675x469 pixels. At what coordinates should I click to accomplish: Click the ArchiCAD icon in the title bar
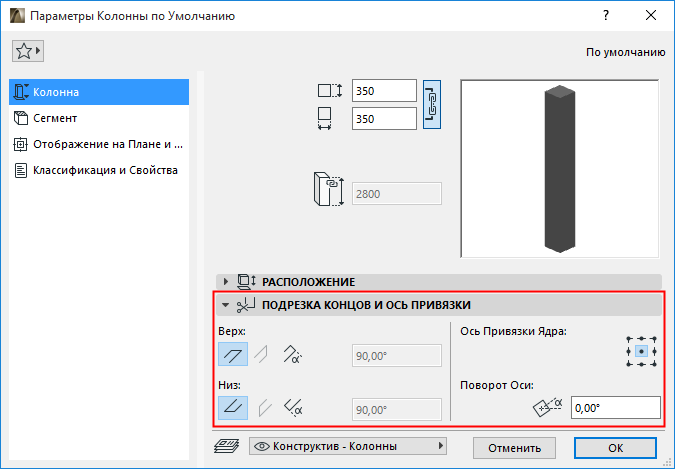click(17, 16)
